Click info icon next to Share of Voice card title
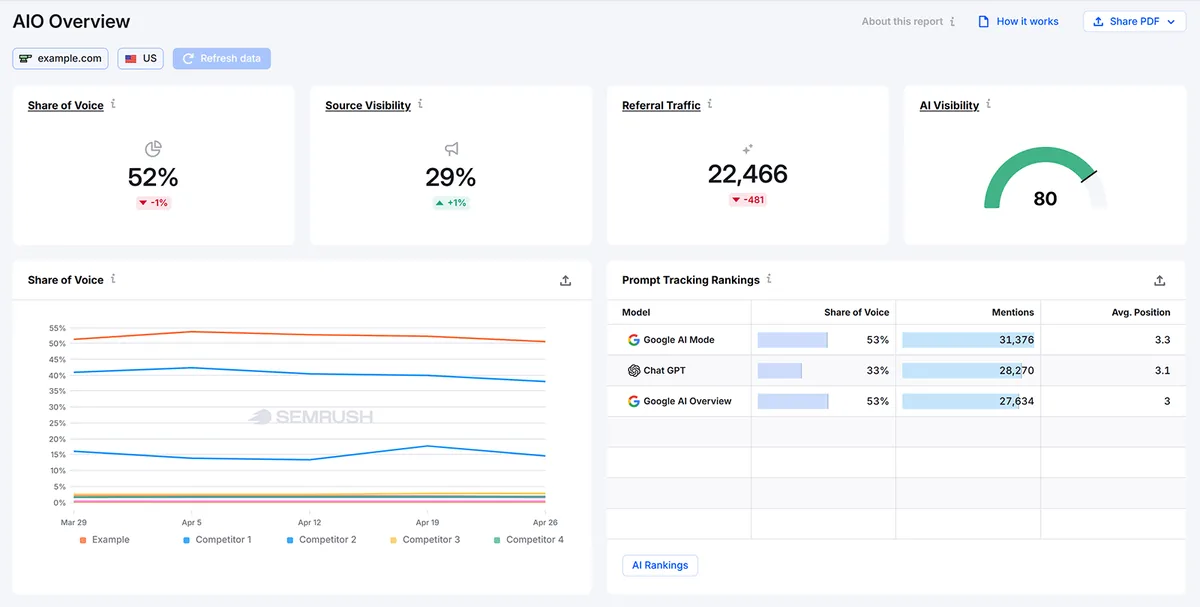Image resolution: width=1200 pixels, height=607 pixels. coord(113,104)
